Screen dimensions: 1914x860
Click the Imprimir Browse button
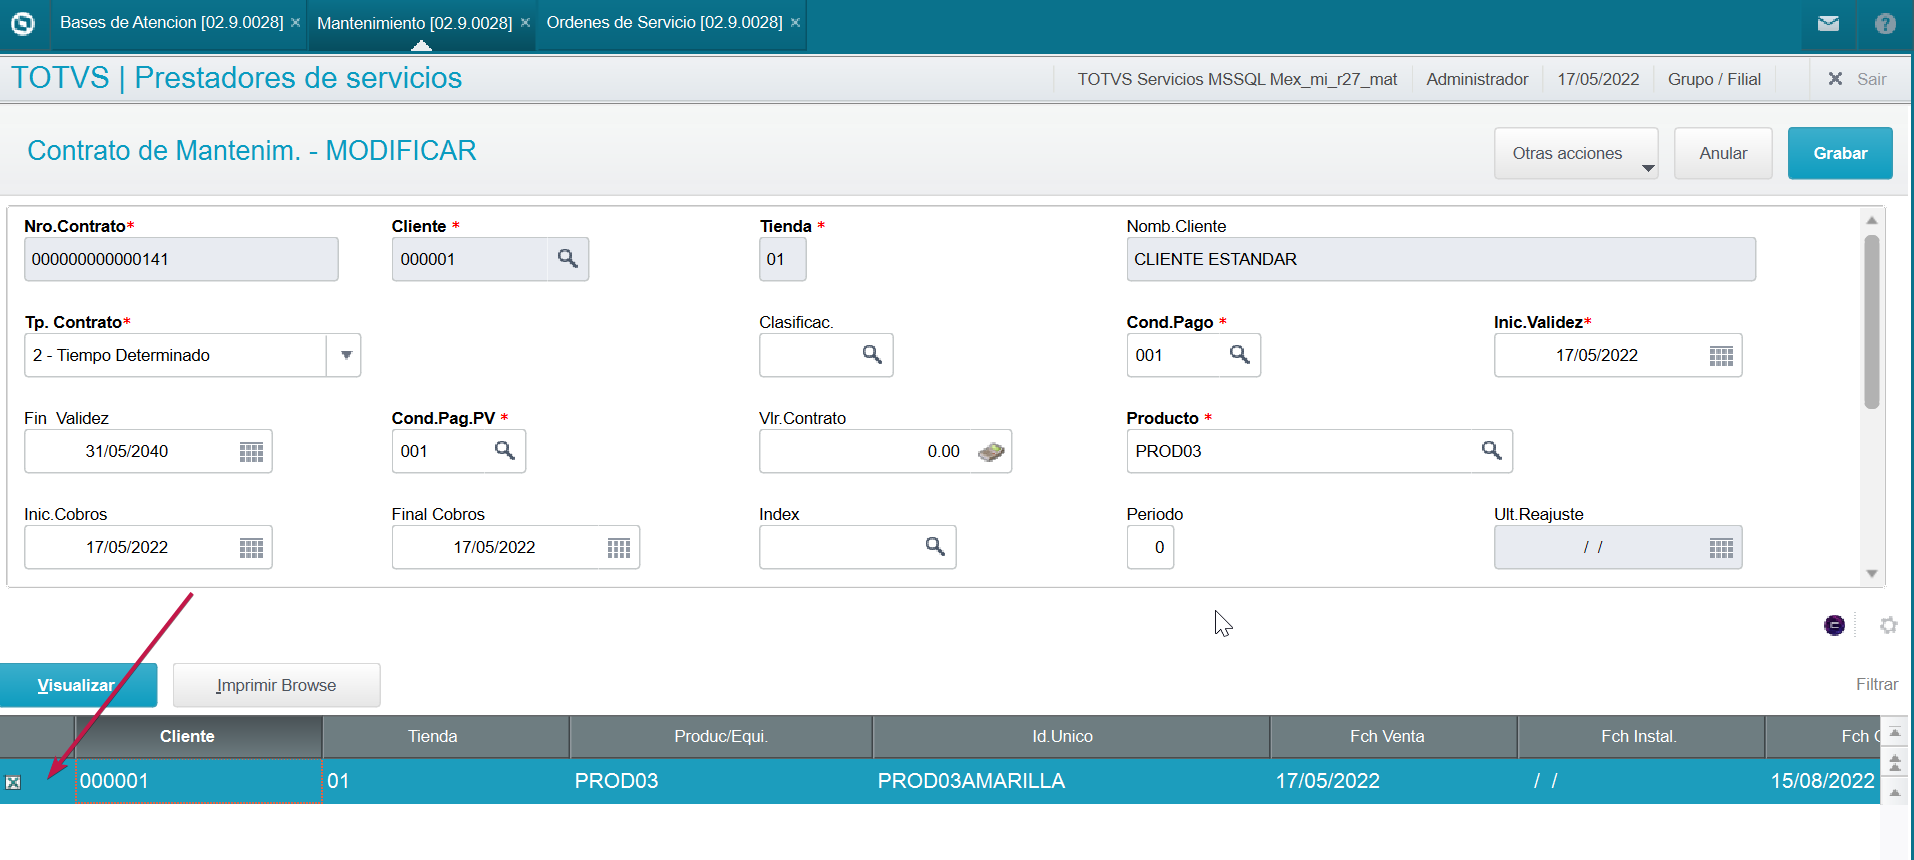coord(276,685)
